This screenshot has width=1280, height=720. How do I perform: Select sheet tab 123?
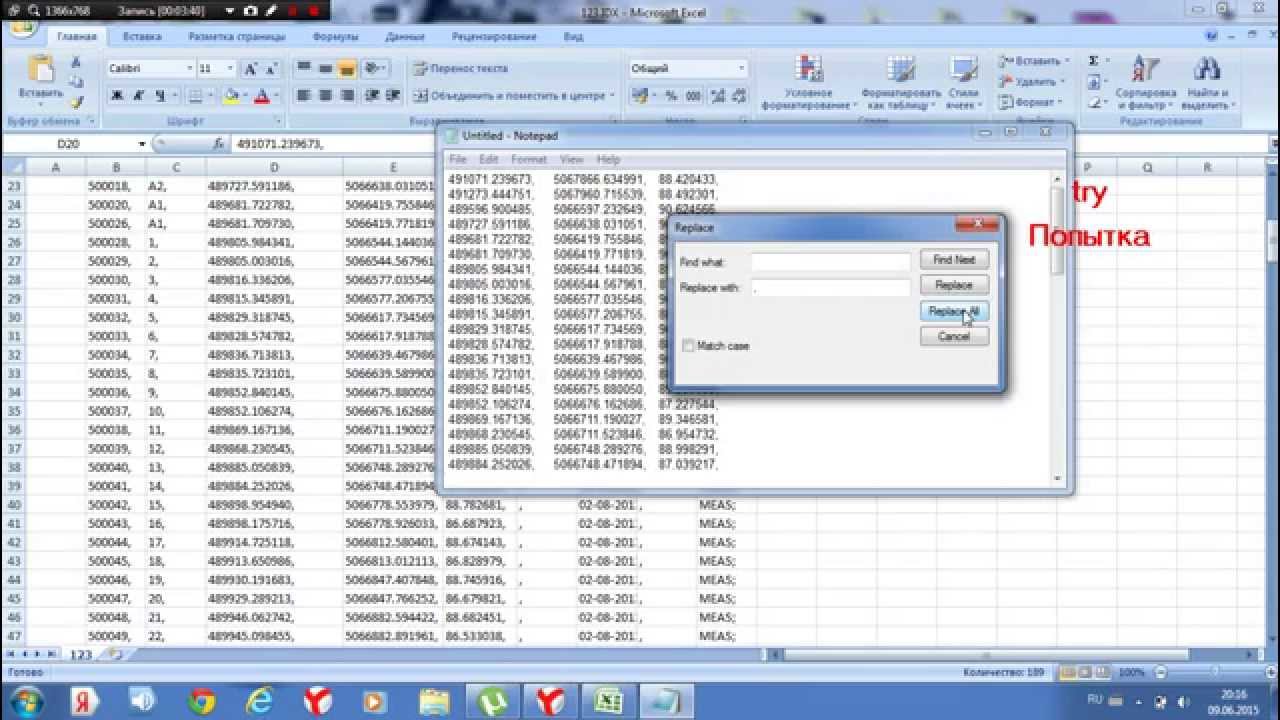[81, 655]
